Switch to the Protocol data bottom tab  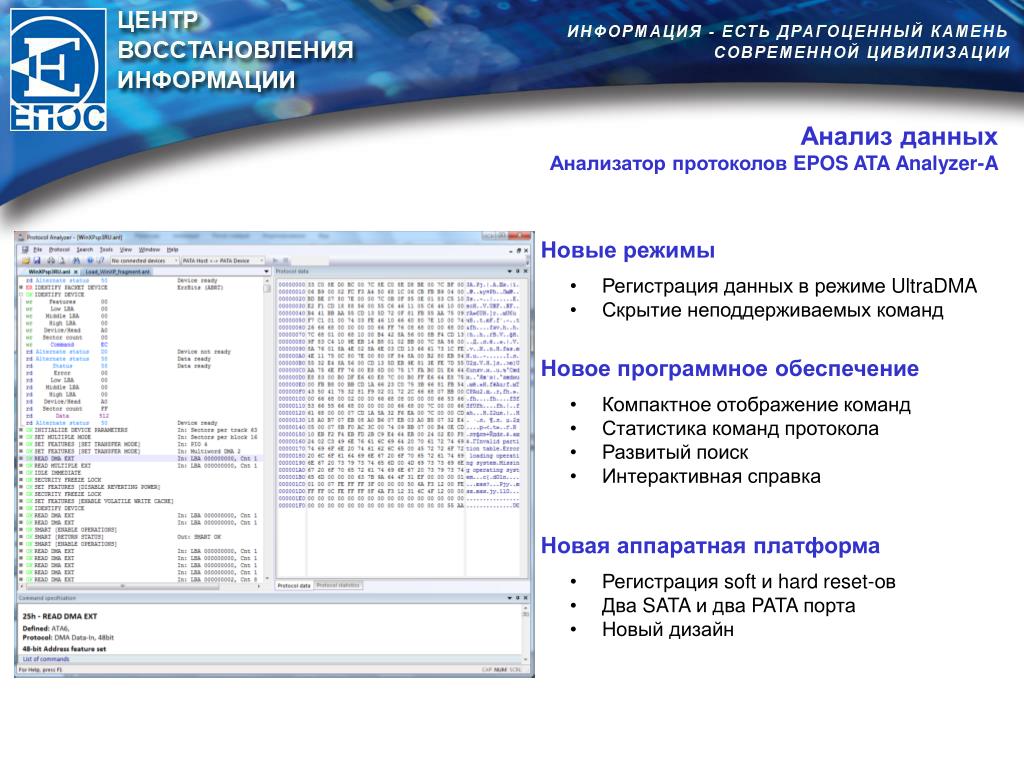click(294, 586)
